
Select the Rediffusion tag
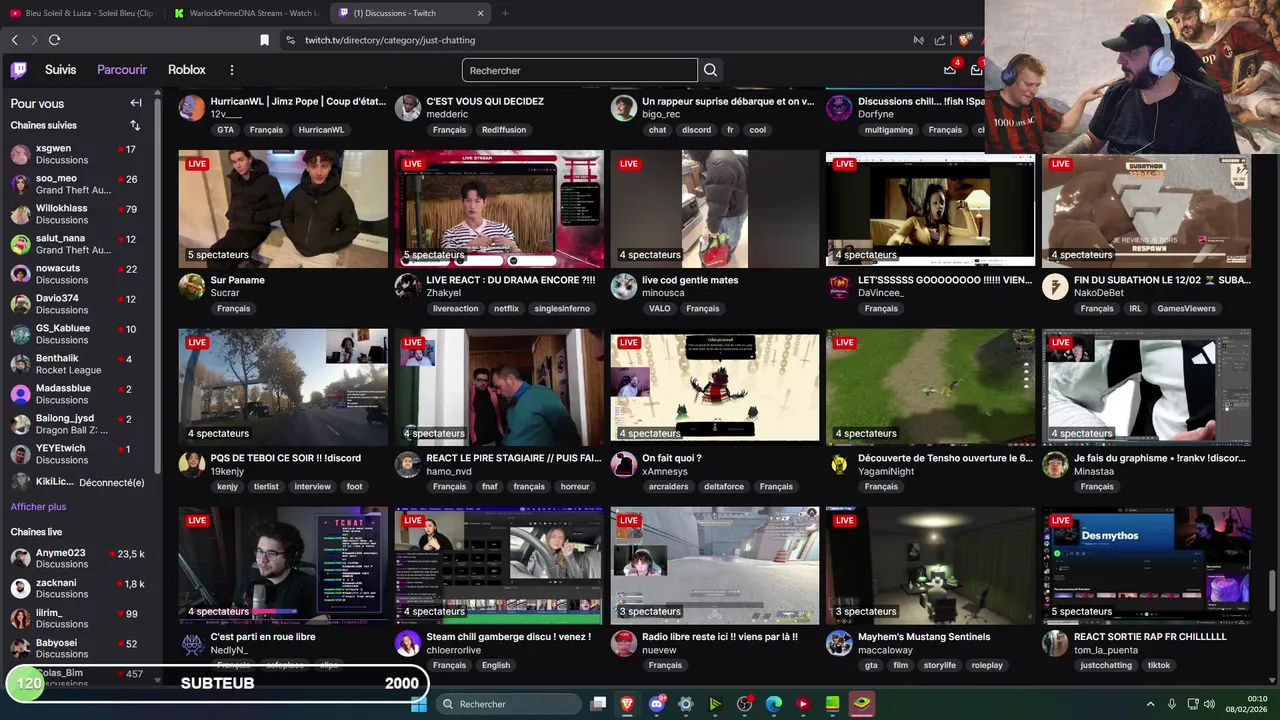coord(504,130)
